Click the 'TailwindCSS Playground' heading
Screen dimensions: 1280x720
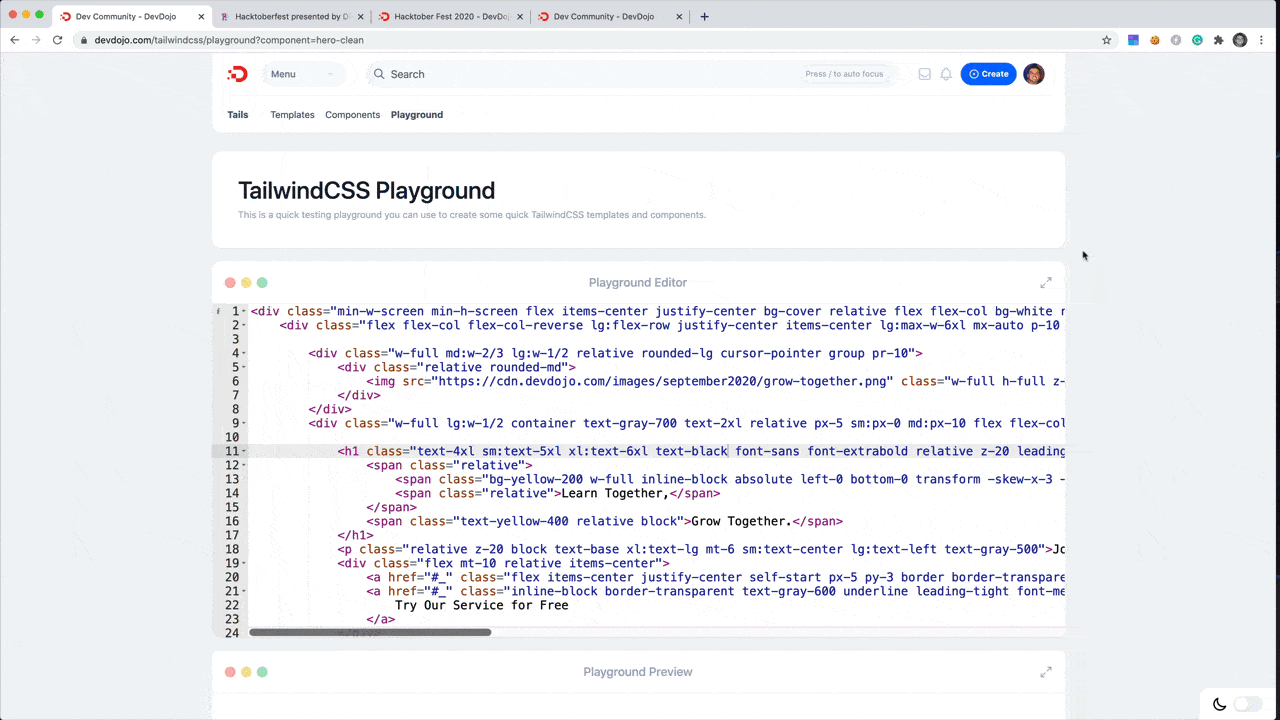click(x=366, y=190)
